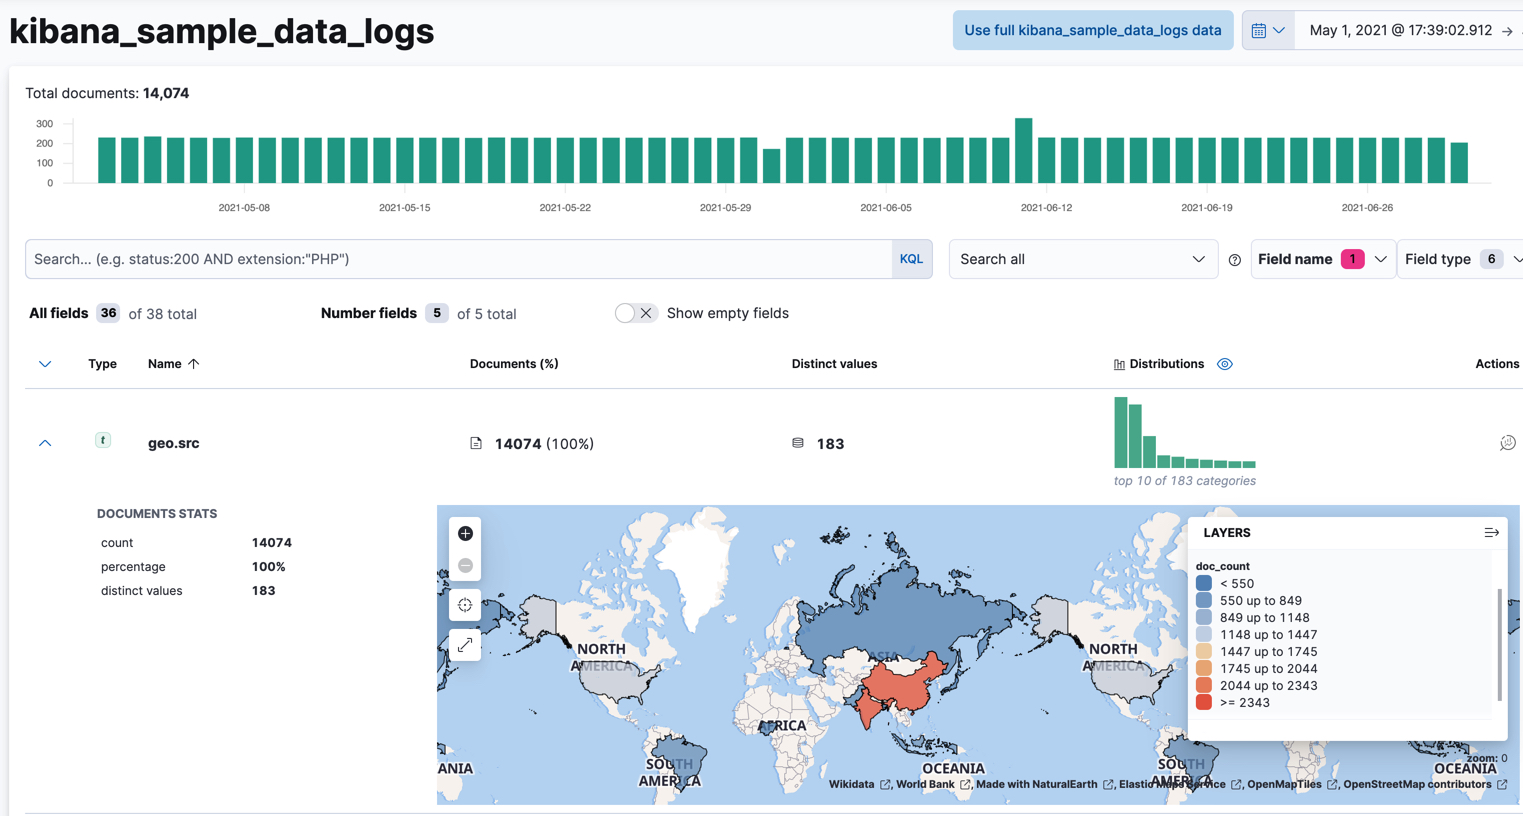1523x816 pixels.
Task: Click the geo.src text type icon
Action: (x=103, y=440)
